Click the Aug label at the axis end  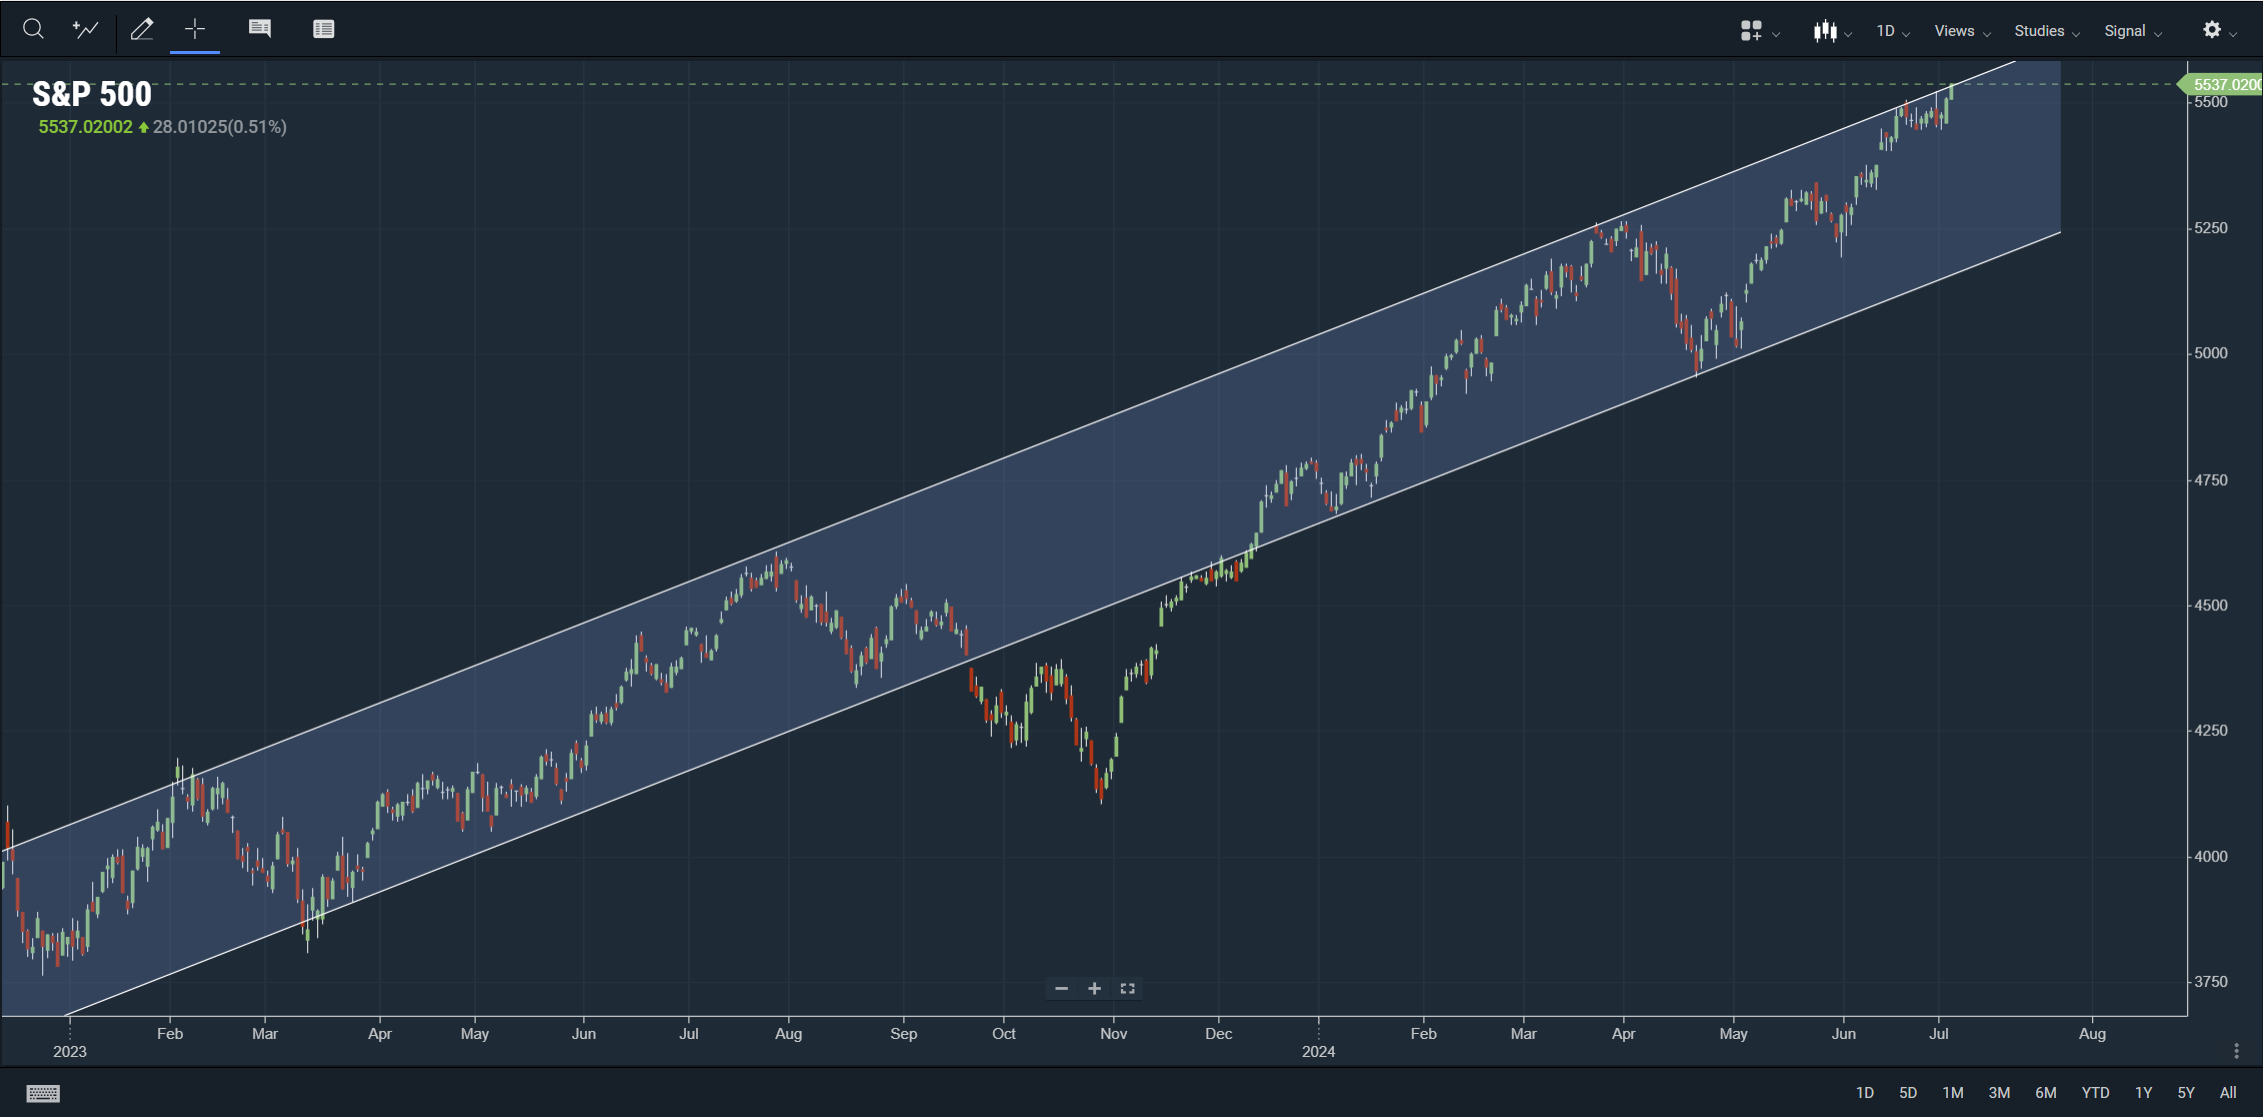click(x=2092, y=1033)
